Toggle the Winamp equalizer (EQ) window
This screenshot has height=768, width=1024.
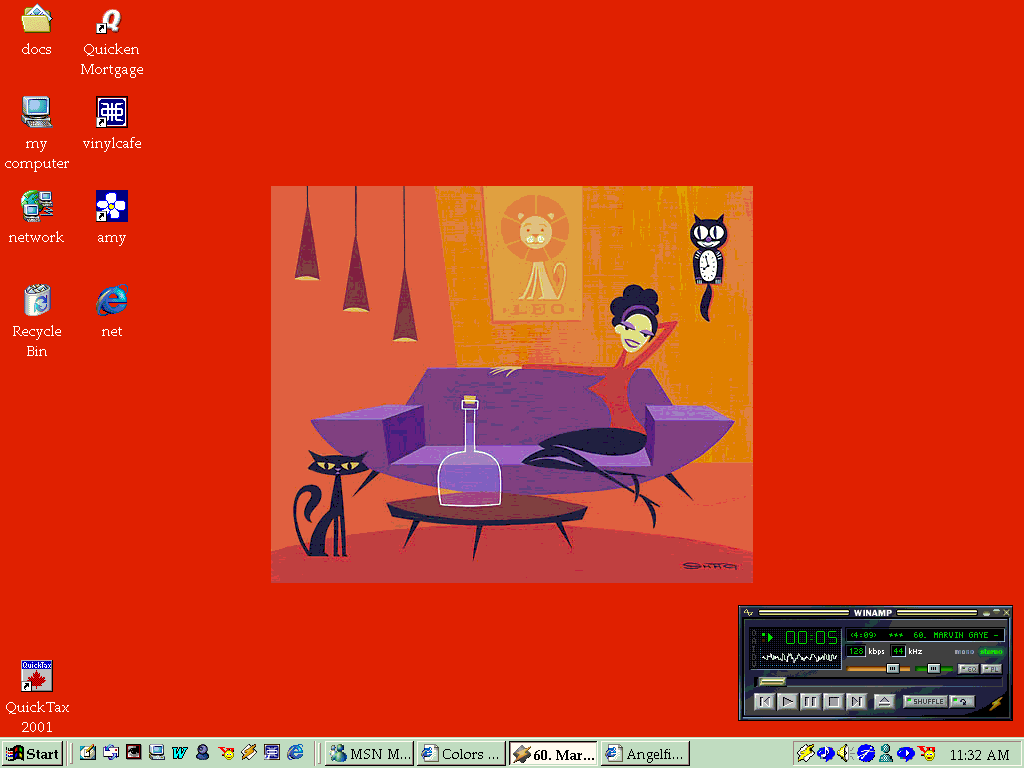(x=967, y=668)
